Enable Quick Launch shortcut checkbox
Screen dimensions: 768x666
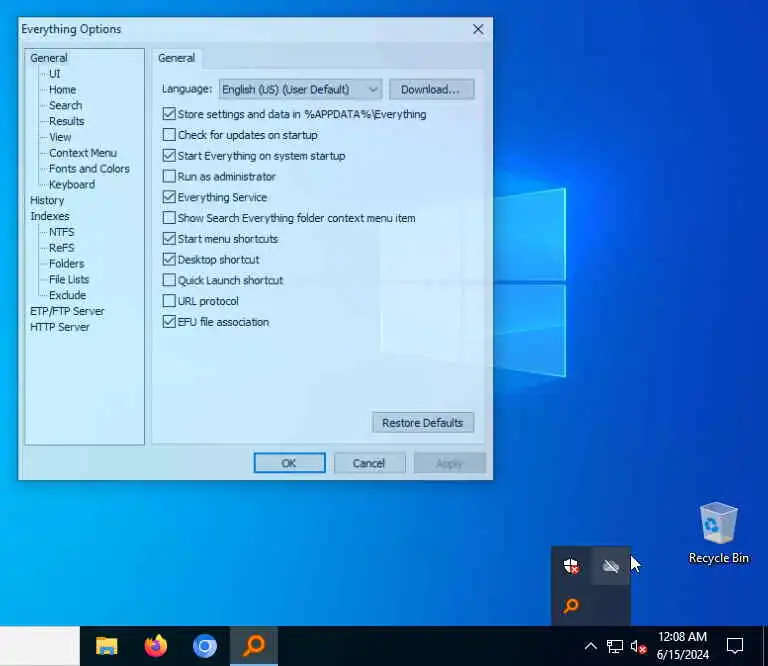point(169,280)
